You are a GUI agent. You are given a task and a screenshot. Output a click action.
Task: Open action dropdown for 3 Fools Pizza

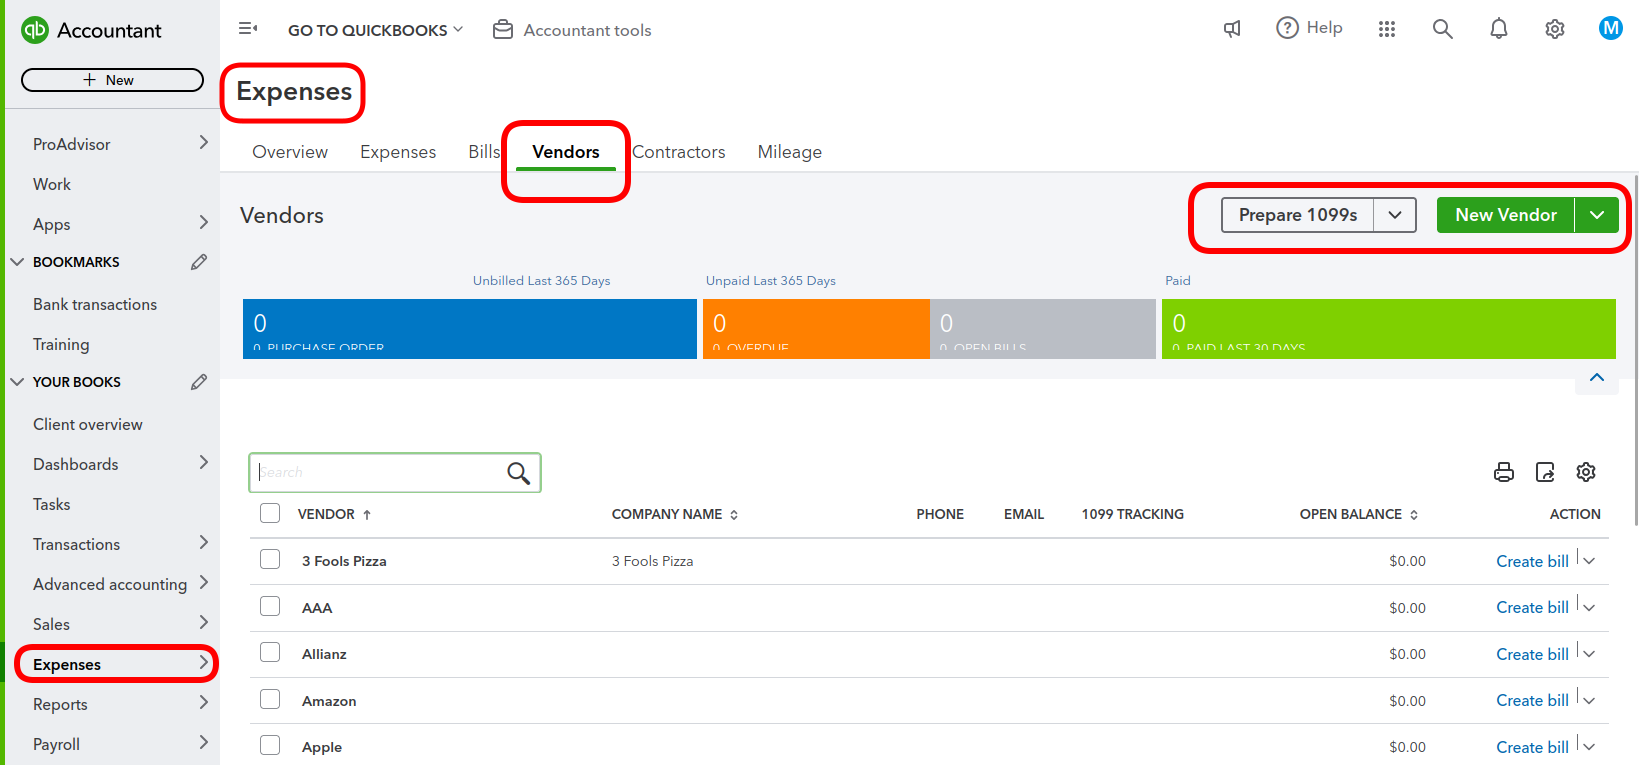pos(1589,561)
